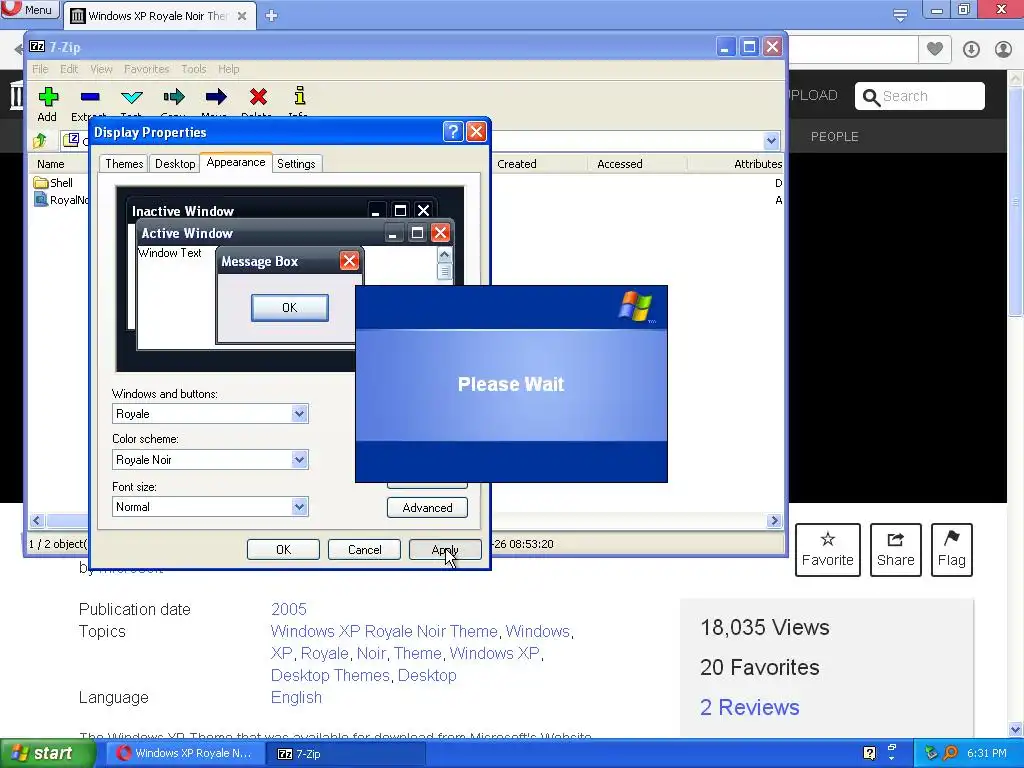This screenshot has width=1024, height=768.
Task: Click OK in Display Properties
Action: (283, 550)
